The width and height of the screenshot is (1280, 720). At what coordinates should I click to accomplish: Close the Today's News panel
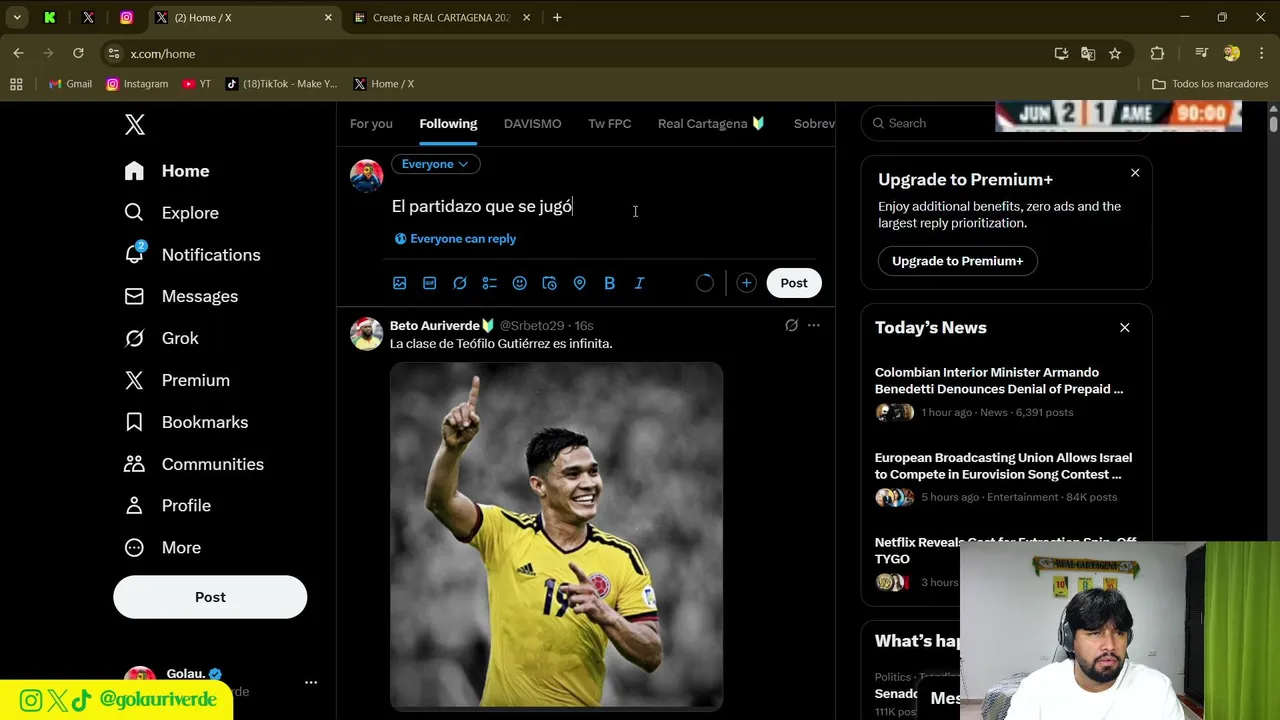pyautogui.click(x=1125, y=327)
